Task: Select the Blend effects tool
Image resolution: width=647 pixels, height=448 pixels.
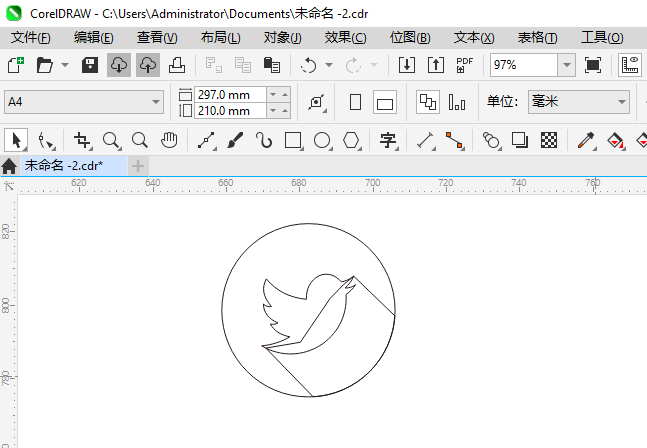Action: (492, 140)
